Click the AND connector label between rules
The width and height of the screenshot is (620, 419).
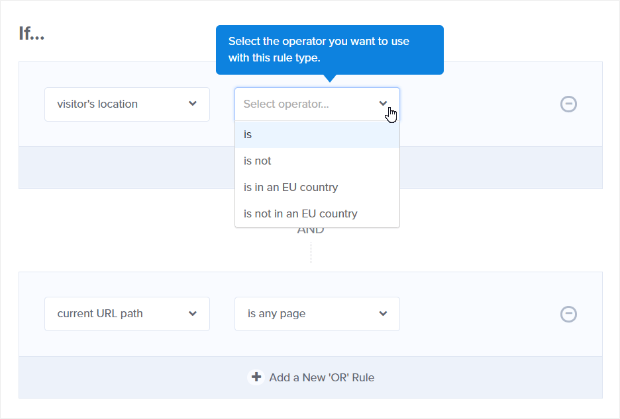(x=311, y=230)
